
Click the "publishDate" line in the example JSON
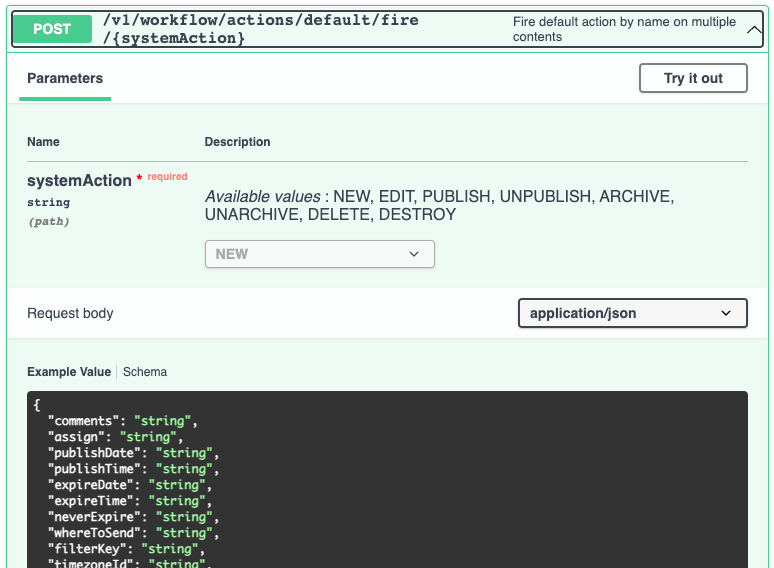[x=133, y=453]
